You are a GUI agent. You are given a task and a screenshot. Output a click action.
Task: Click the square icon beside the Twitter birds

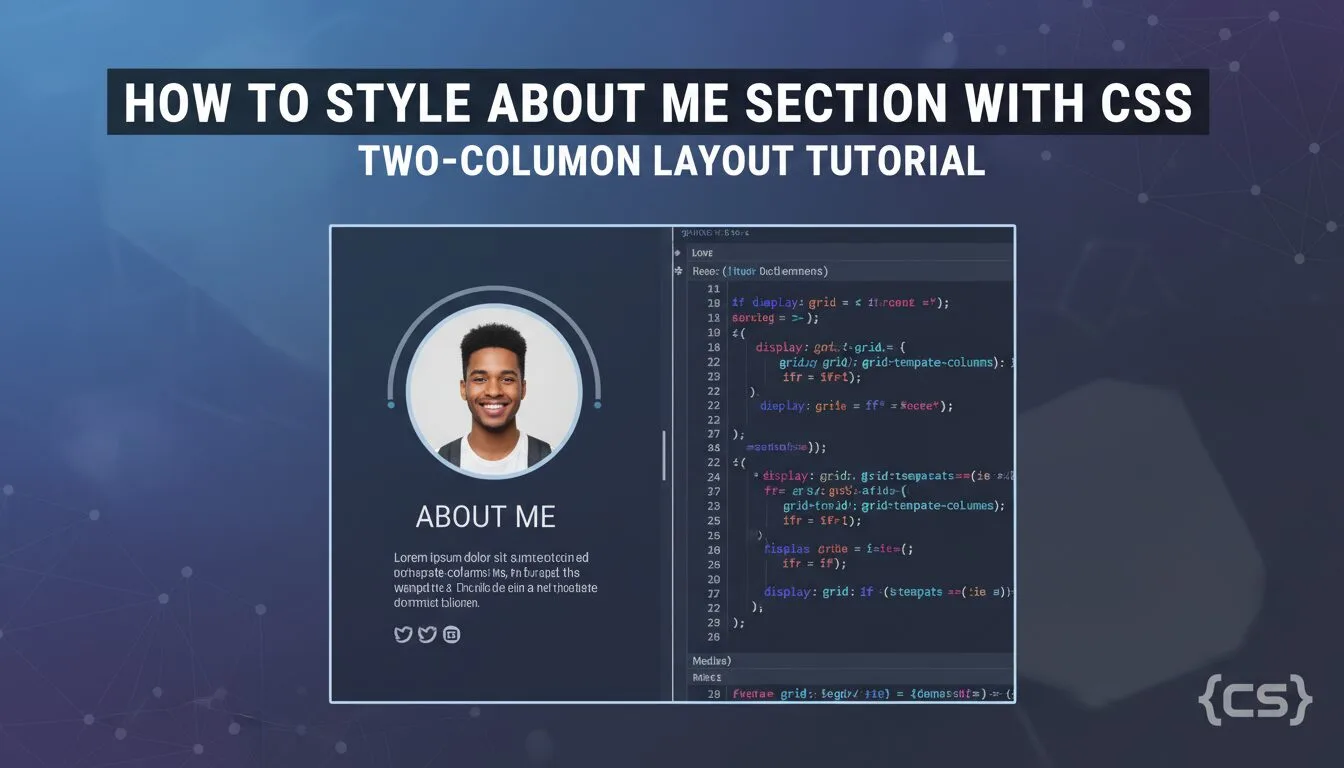click(x=451, y=634)
